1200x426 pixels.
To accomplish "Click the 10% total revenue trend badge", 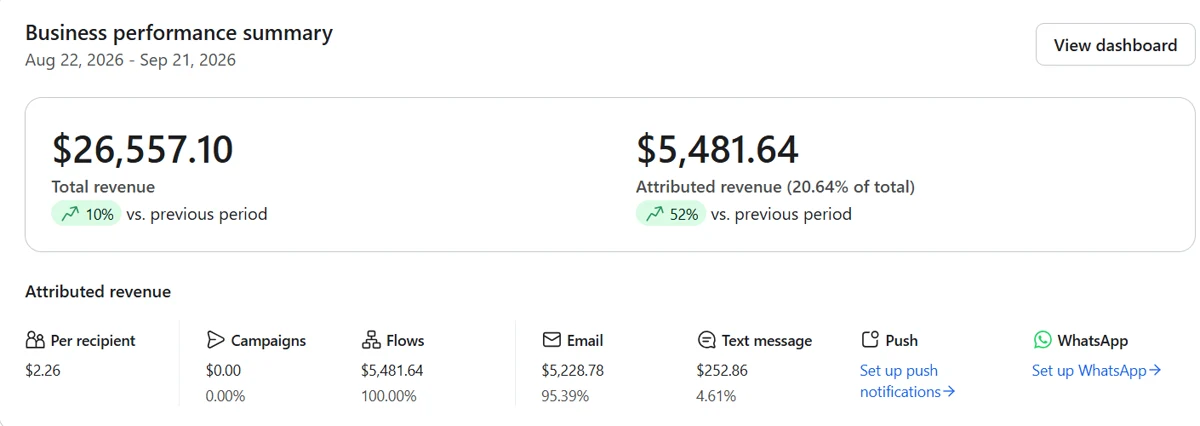I will pyautogui.click(x=86, y=214).
